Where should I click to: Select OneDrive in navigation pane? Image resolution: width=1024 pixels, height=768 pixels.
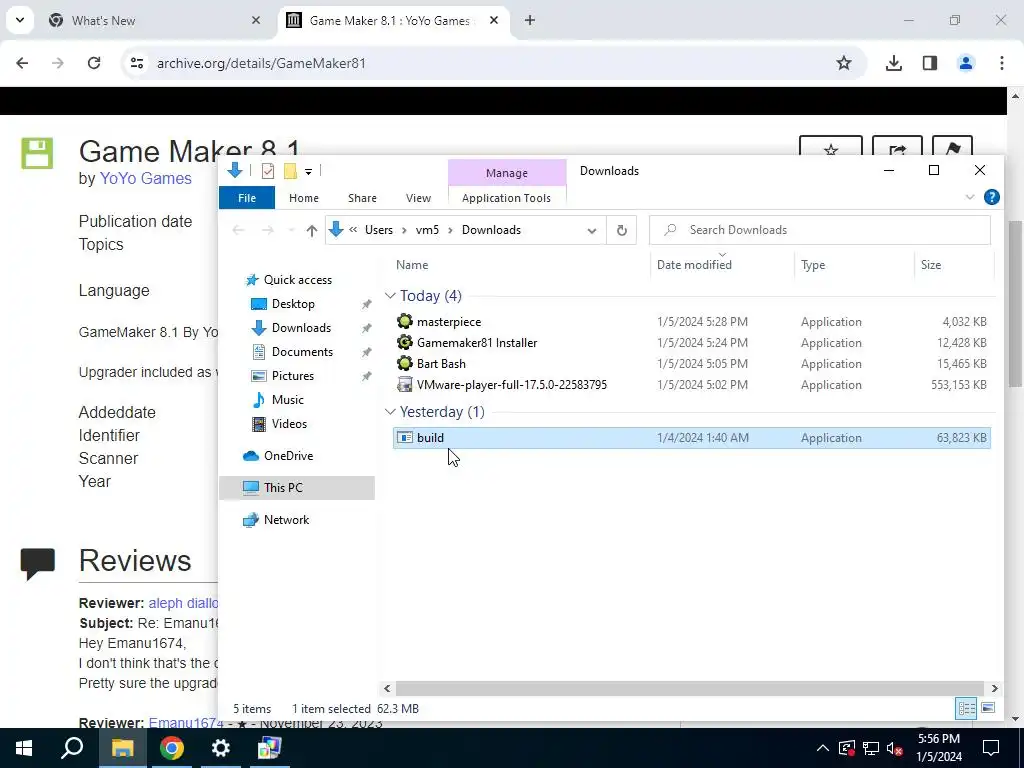288,456
